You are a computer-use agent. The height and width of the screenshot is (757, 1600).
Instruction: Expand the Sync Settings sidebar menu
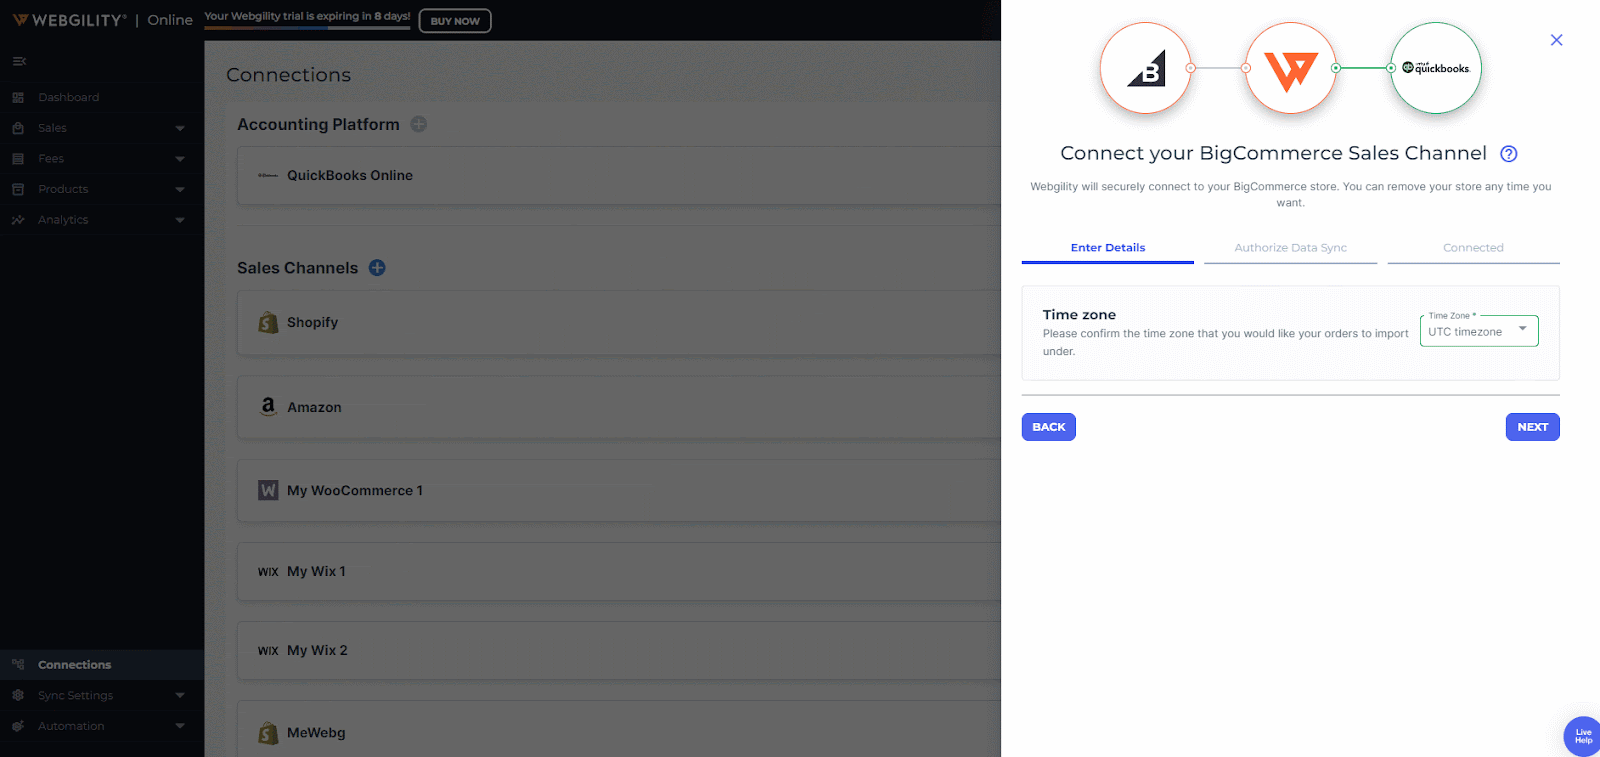coord(100,695)
